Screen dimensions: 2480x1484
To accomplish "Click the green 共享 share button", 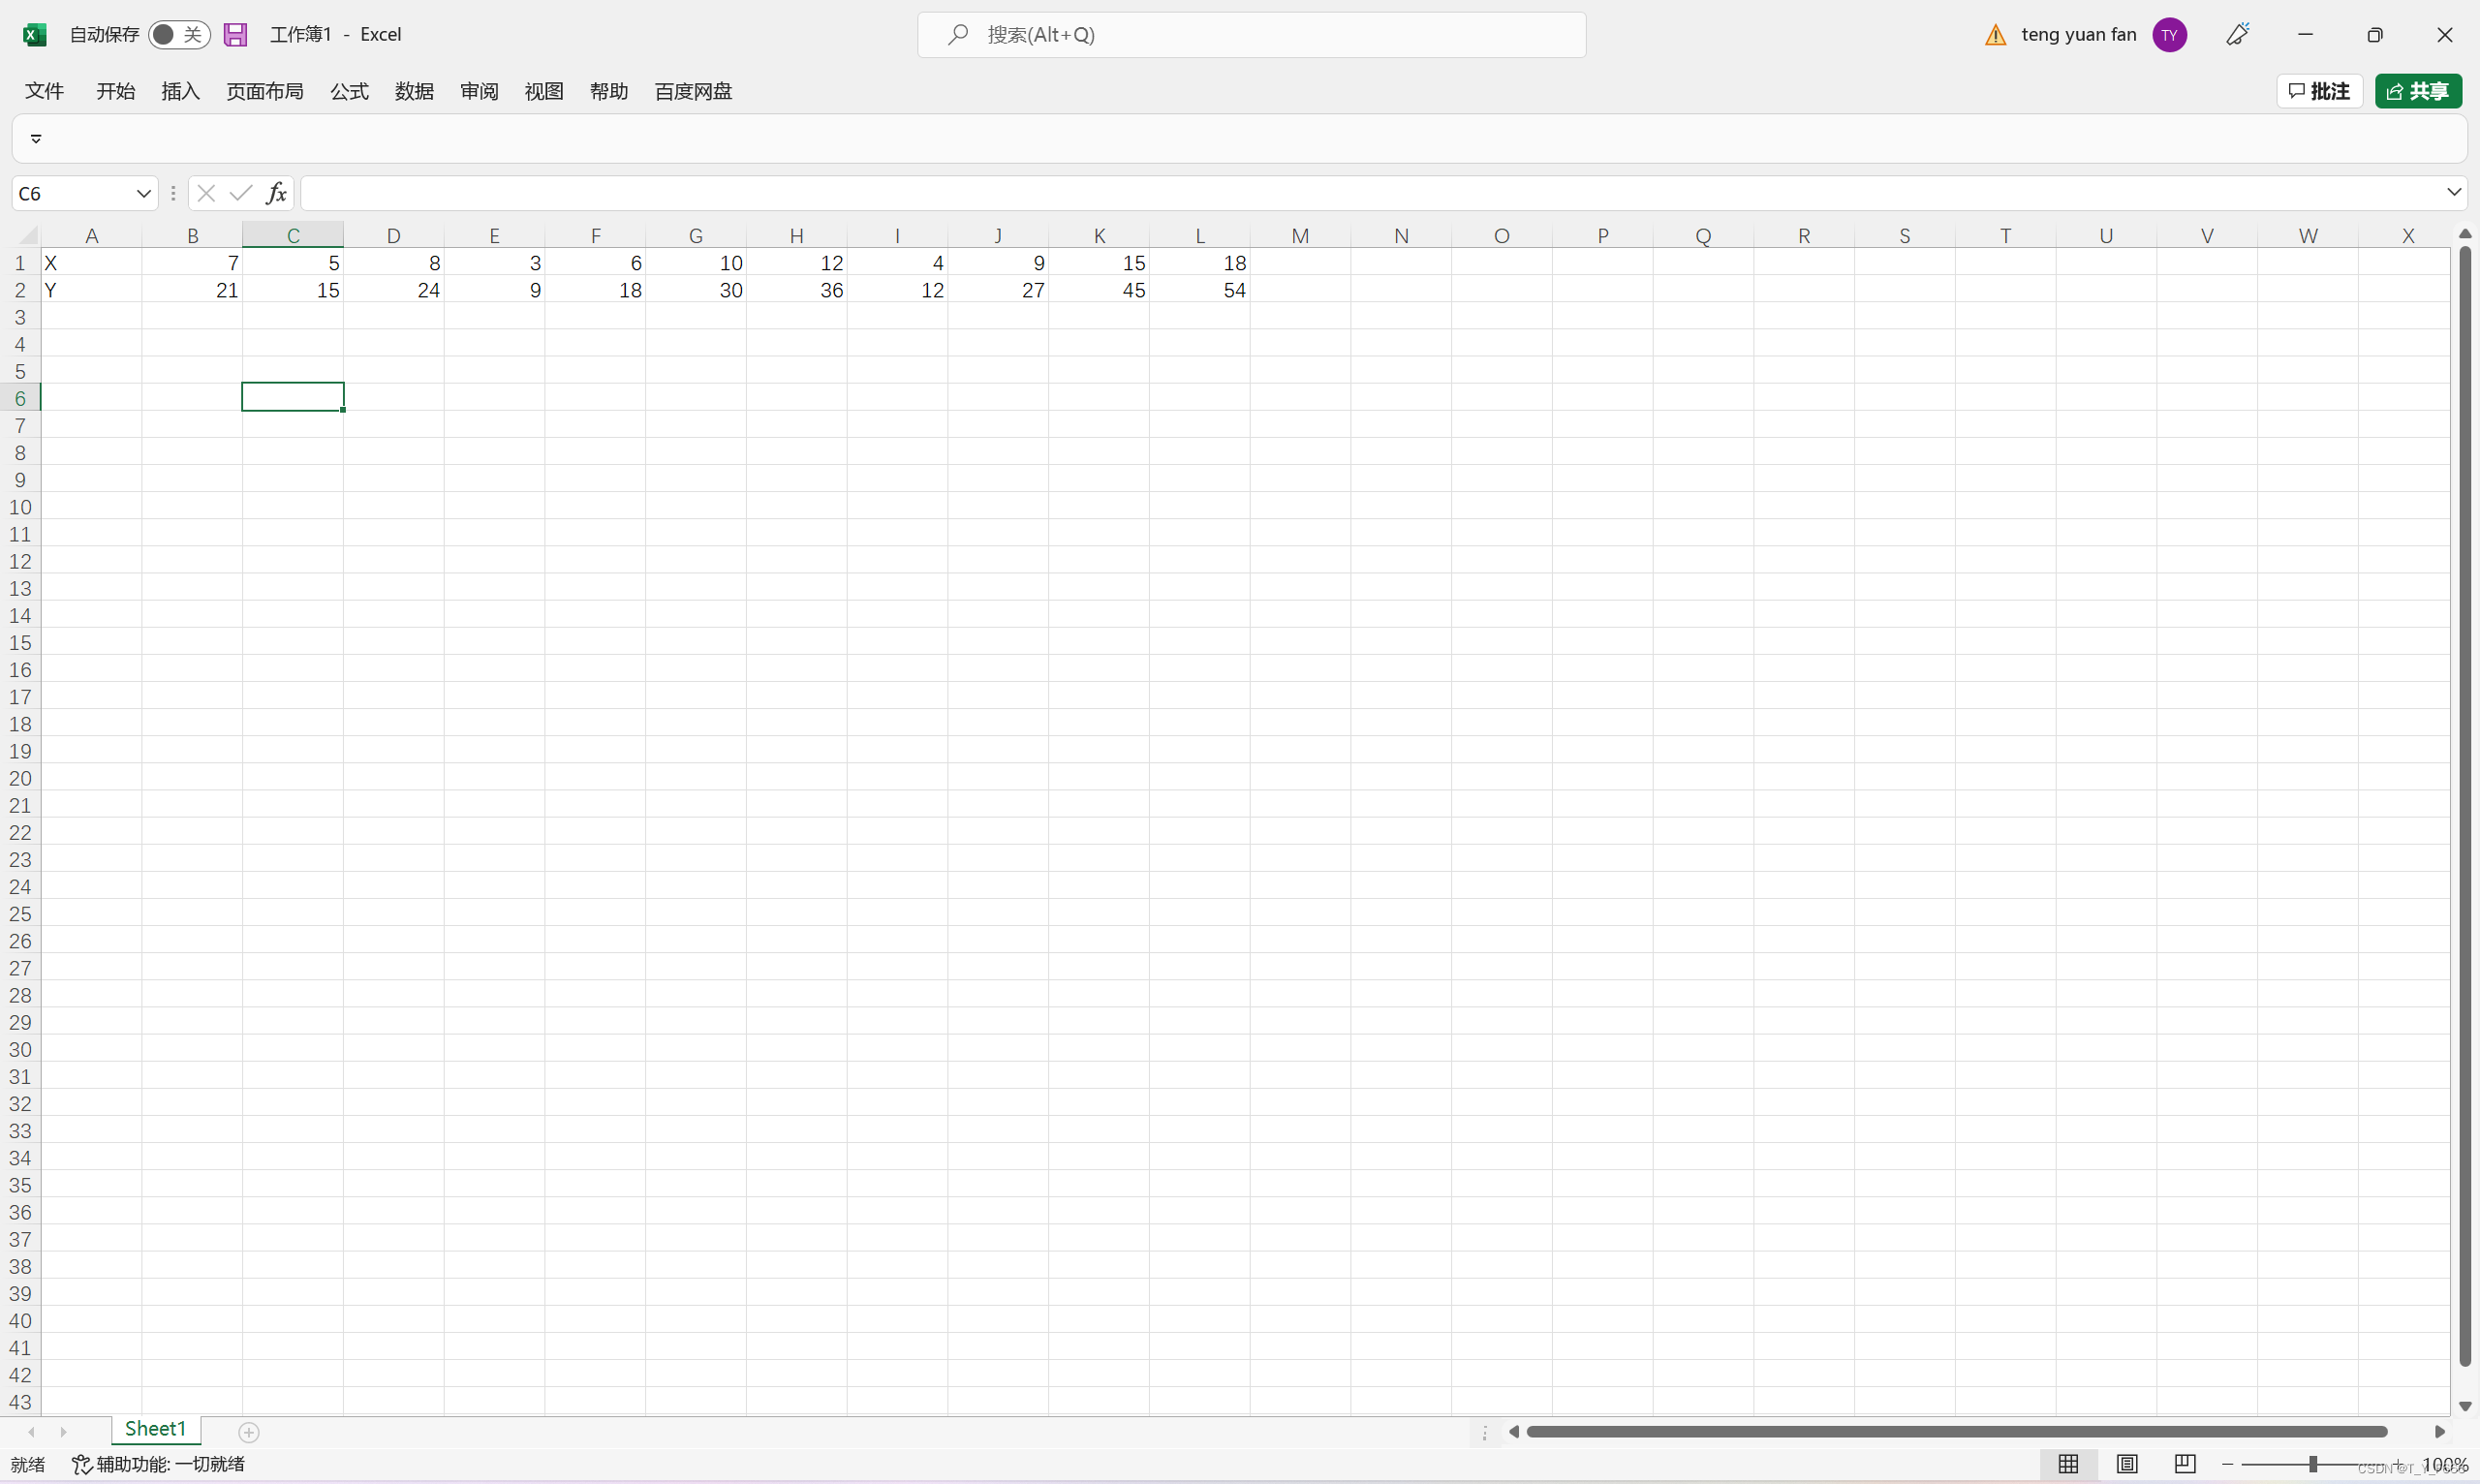I will pos(2418,91).
